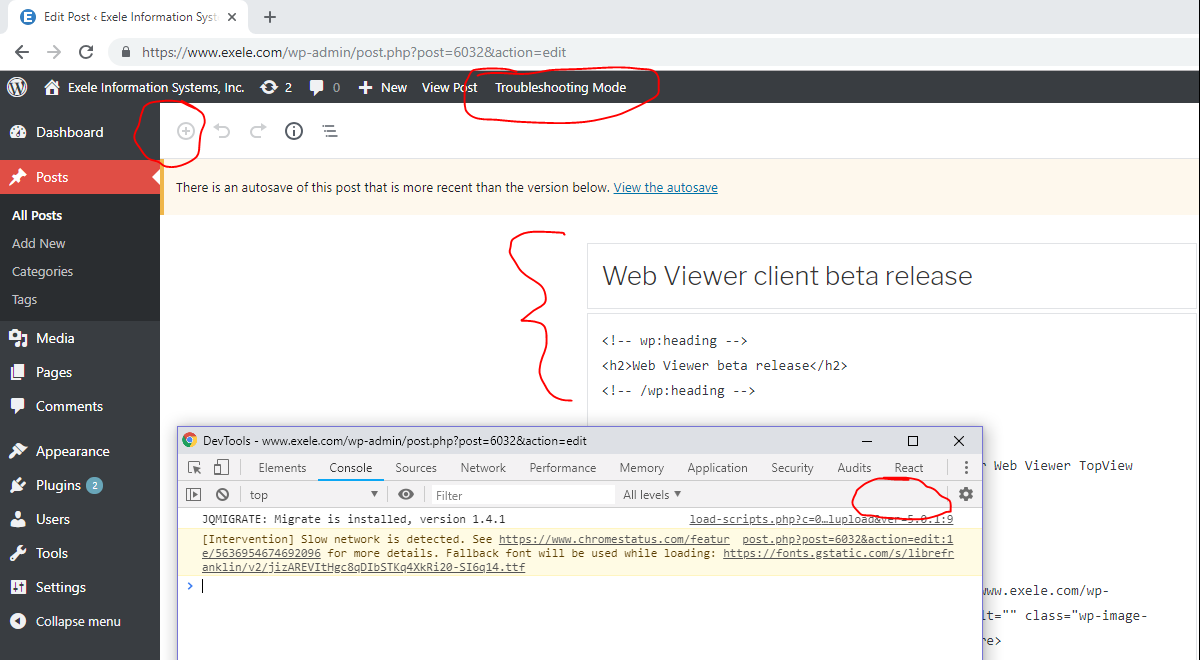Select the Console tab in DevTools
1200x660 pixels.
(x=351, y=467)
